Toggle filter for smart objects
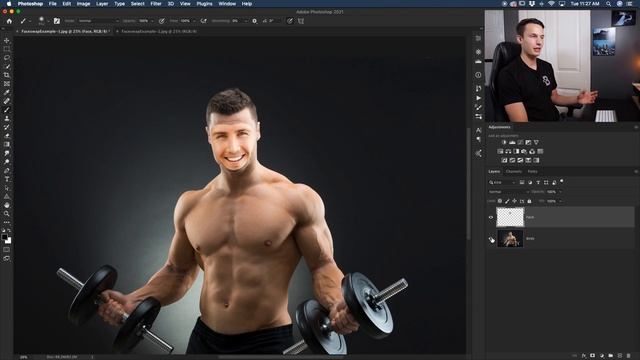Viewport: 640px width, 360px height. coord(554,182)
